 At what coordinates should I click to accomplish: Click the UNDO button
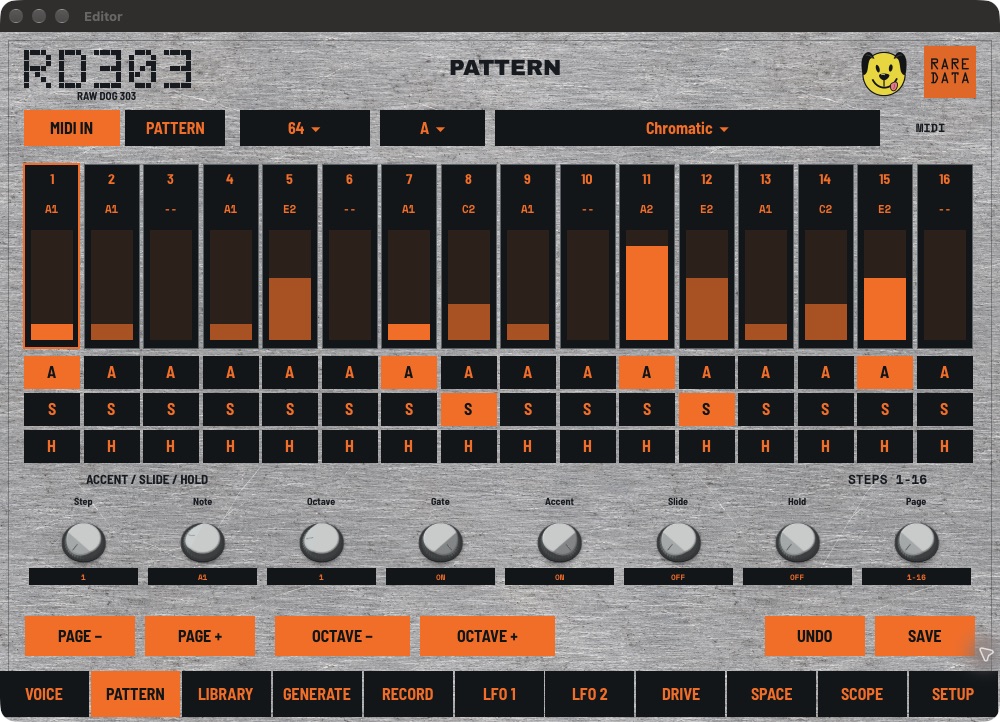click(814, 636)
